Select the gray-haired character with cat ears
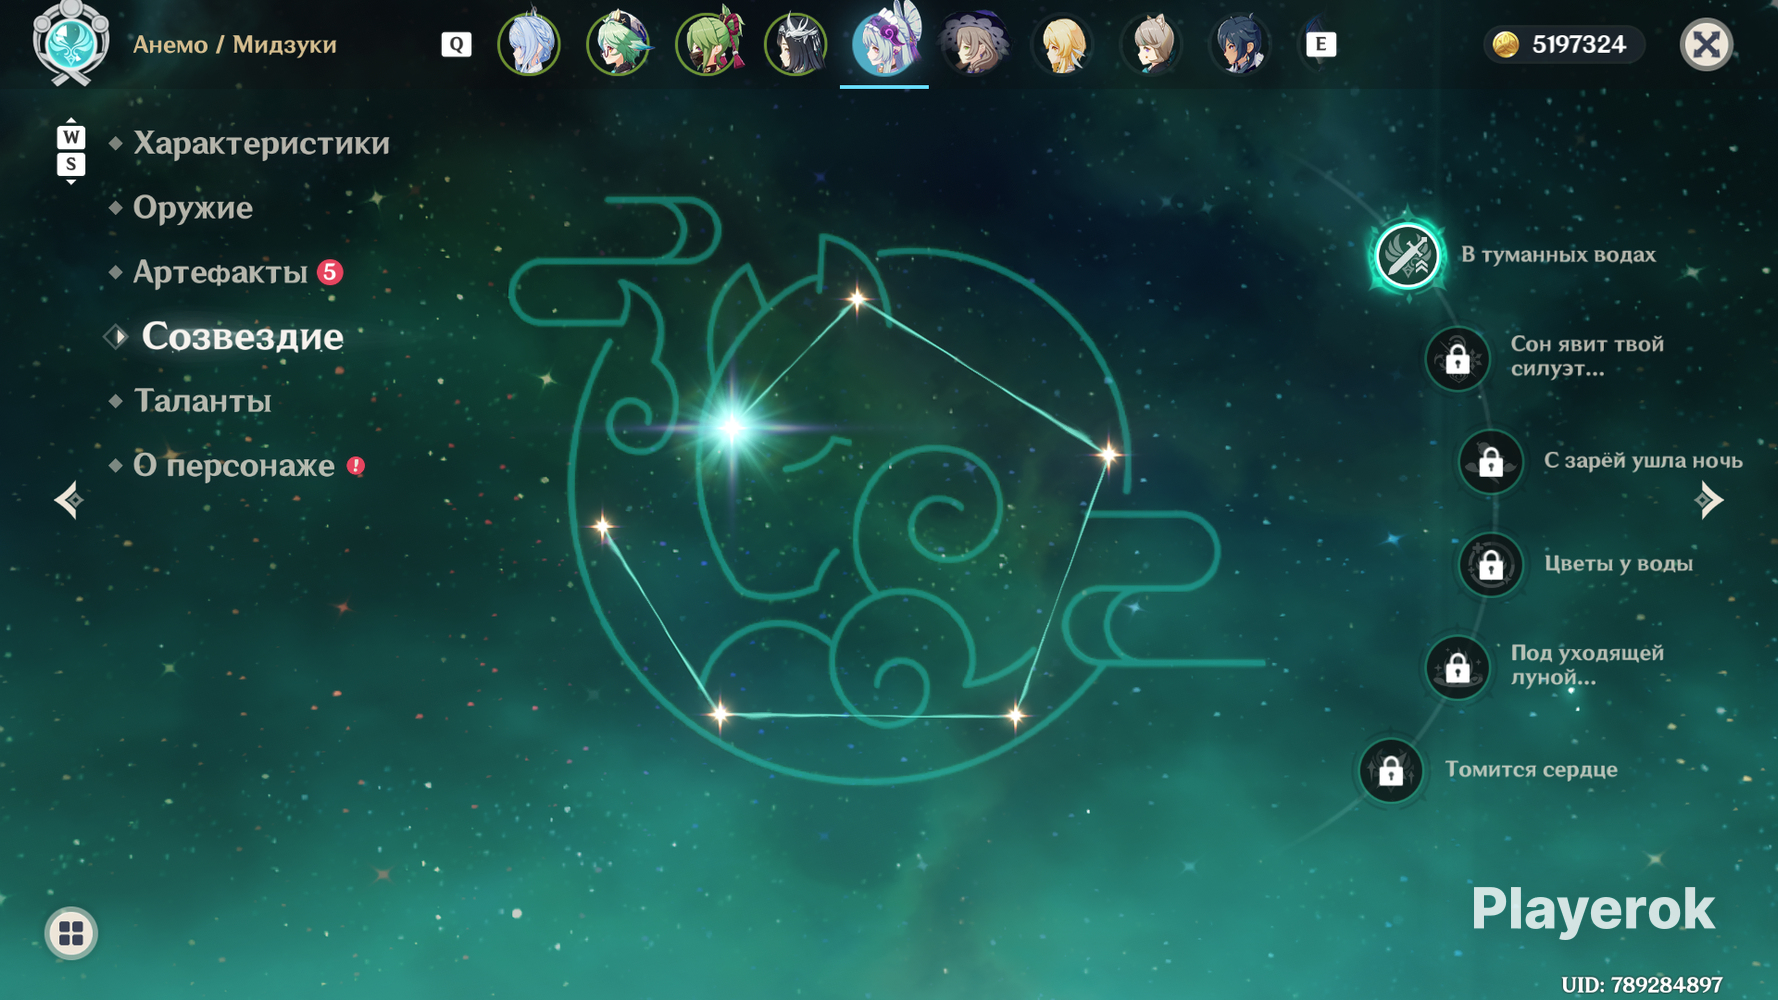The height and width of the screenshot is (1000, 1778). [x=1151, y=44]
